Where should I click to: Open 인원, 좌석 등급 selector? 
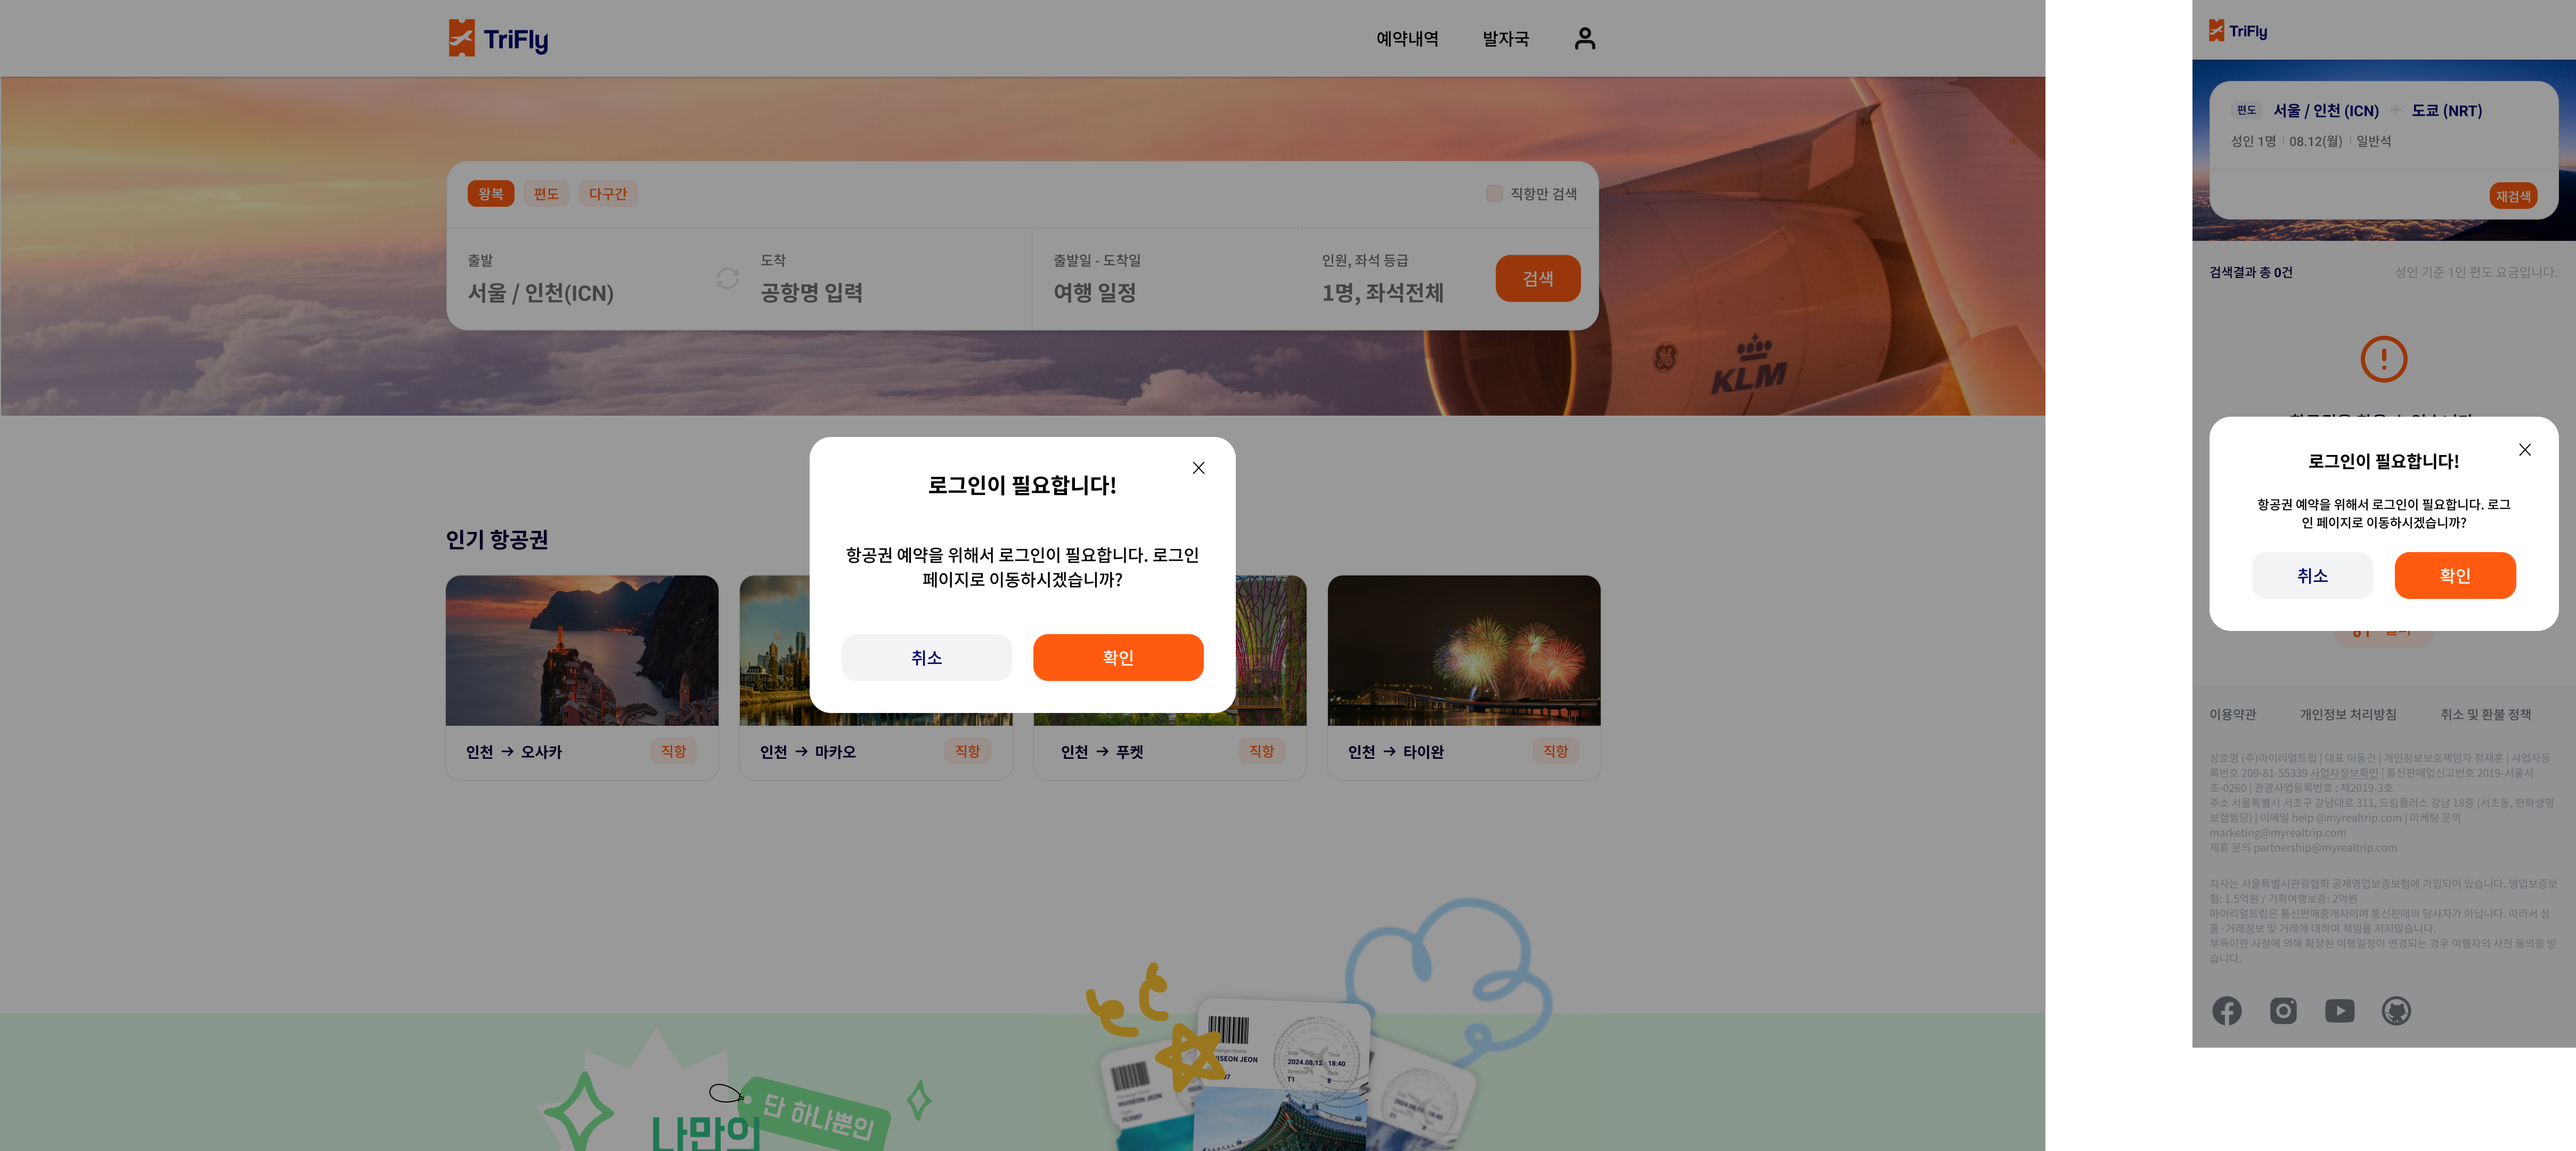1382,292
